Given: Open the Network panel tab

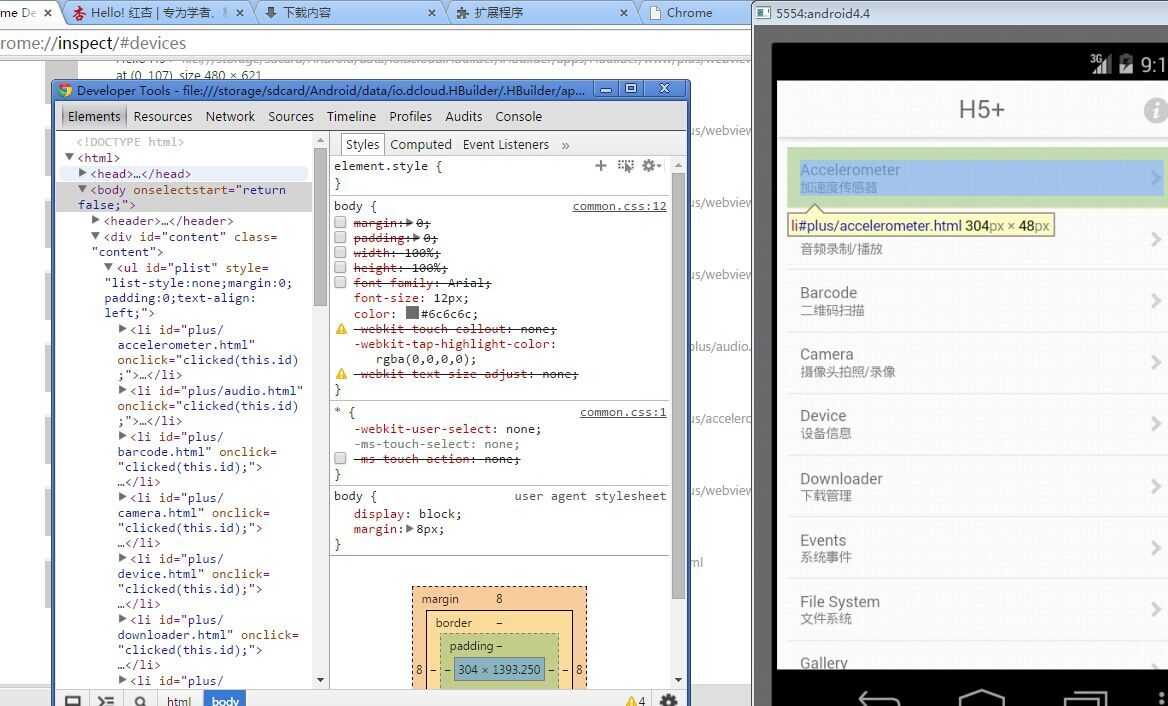Looking at the screenshot, I should click(x=230, y=116).
